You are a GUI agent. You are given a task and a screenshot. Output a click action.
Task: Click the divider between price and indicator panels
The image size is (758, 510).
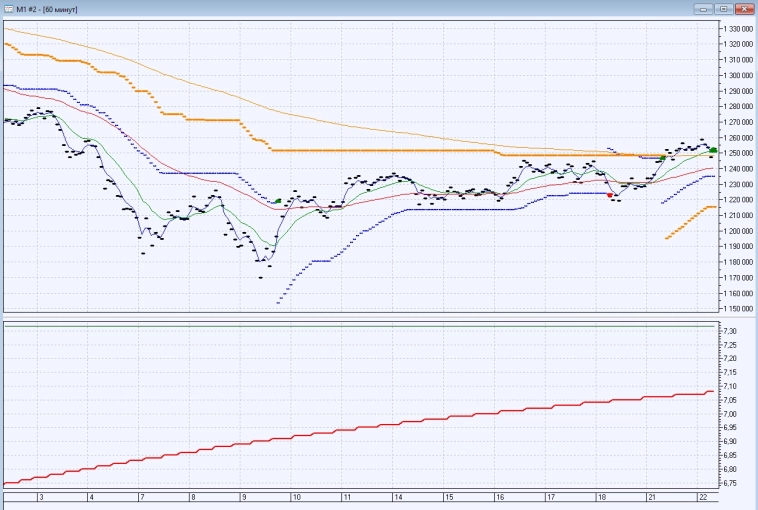point(360,318)
